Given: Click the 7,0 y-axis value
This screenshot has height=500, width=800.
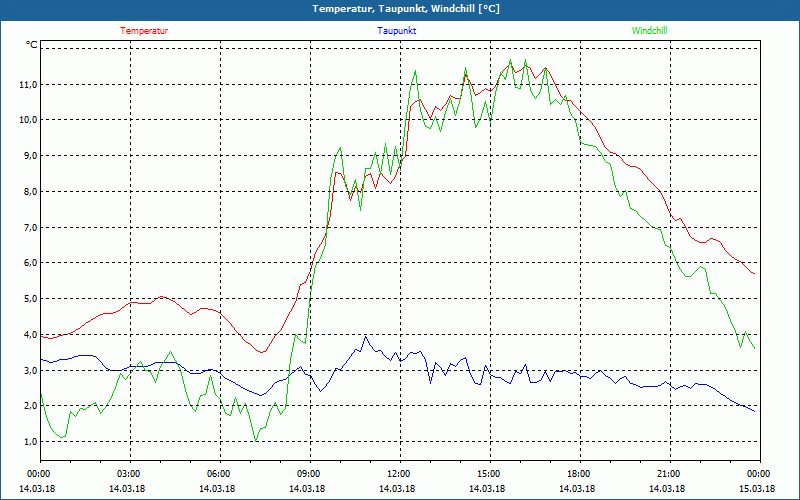Looking at the screenshot, I should click(30, 227).
